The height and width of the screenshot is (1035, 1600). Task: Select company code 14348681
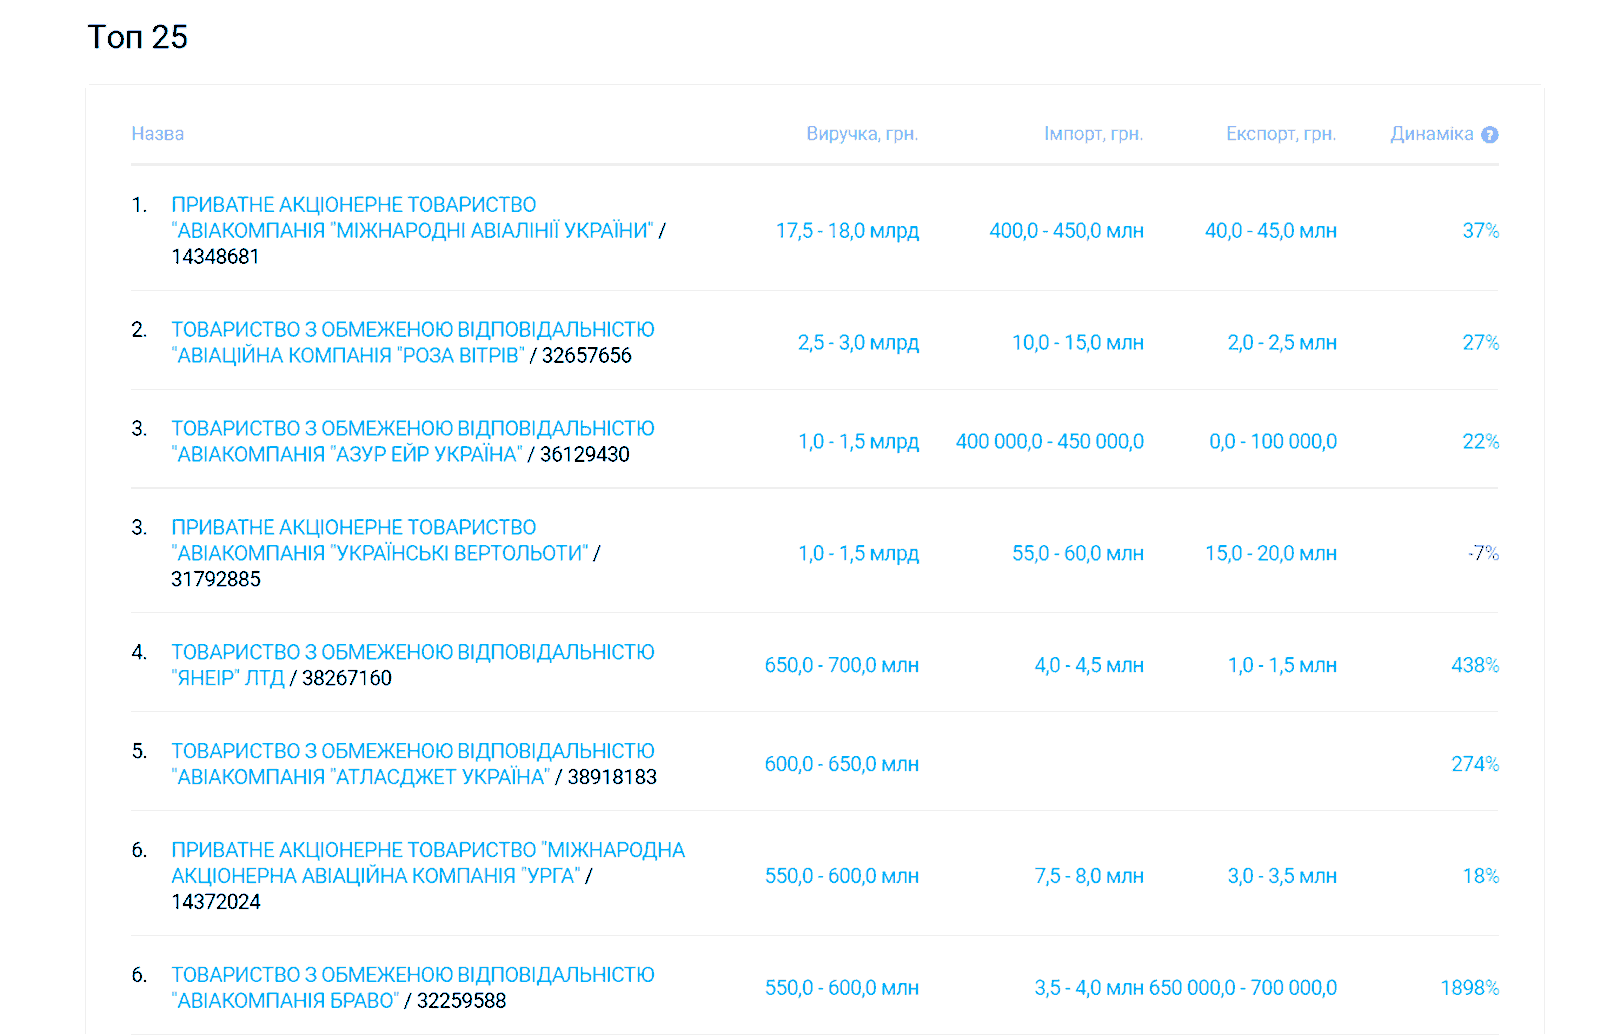(x=215, y=257)
